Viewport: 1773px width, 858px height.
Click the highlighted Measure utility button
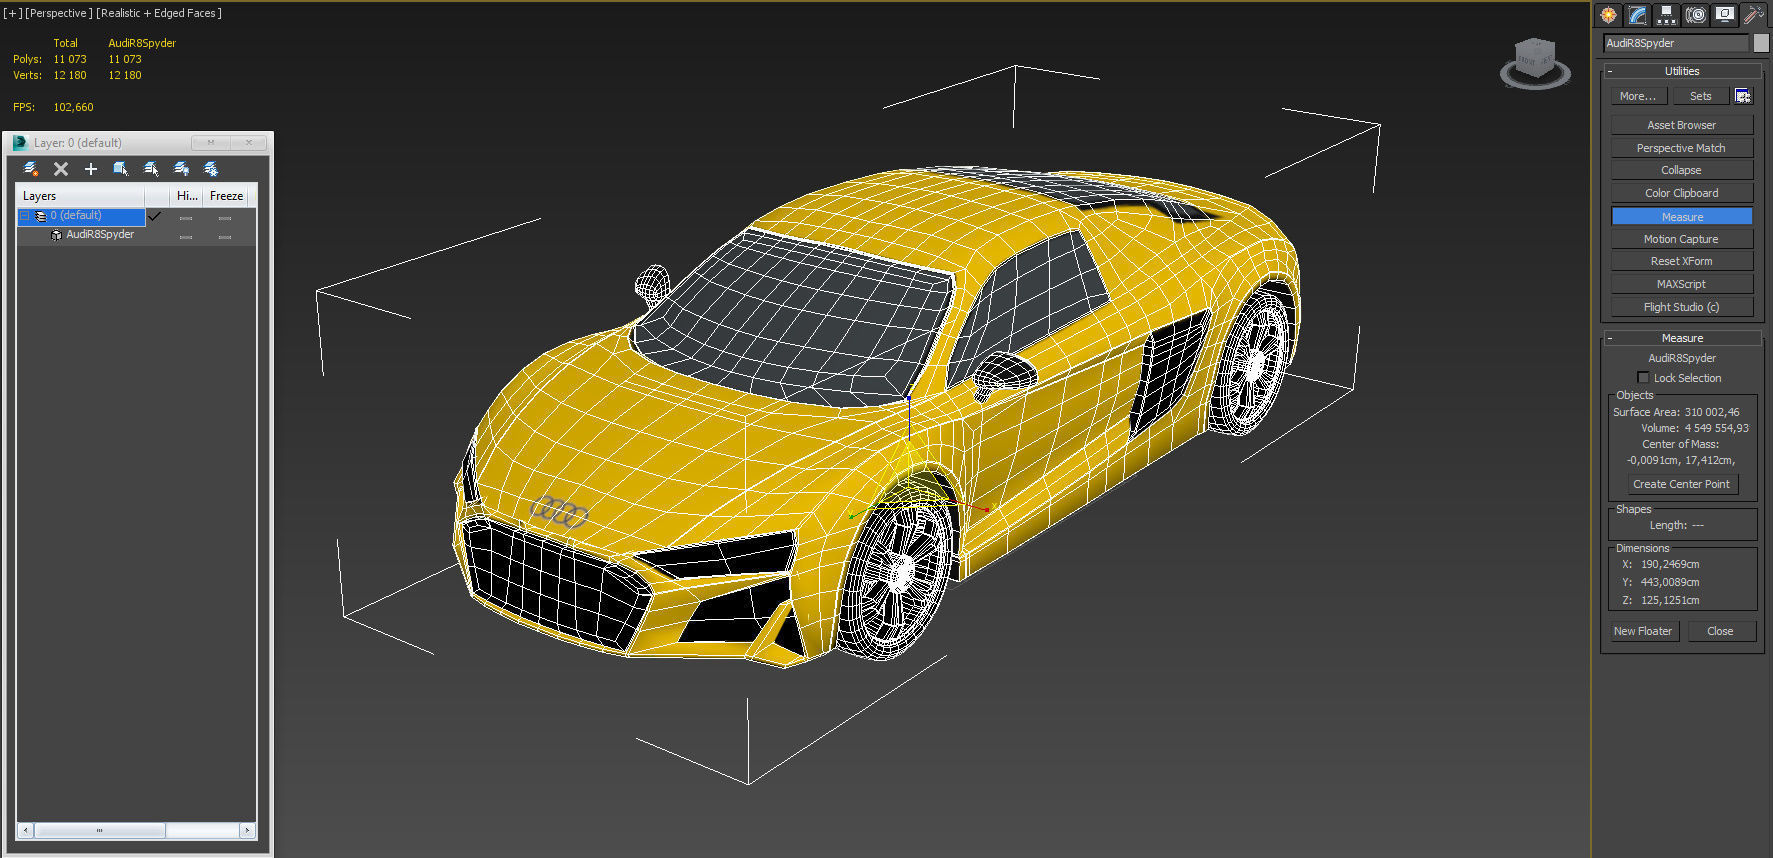click(1682, 216)
